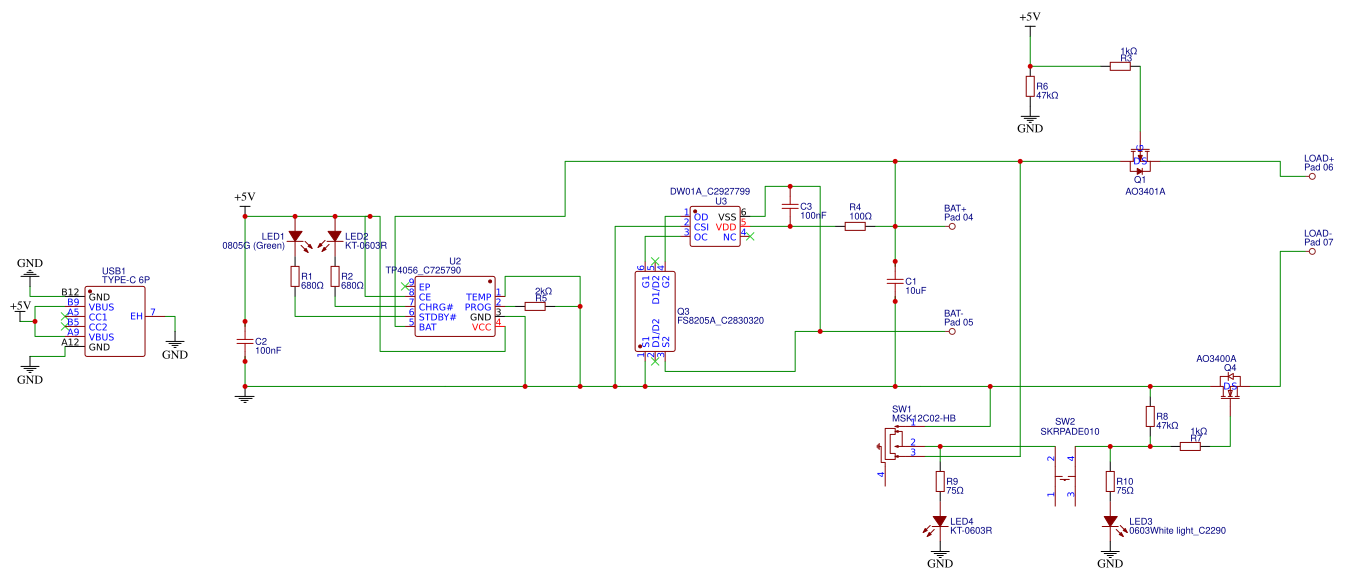Select capacitor C2 100nF
Screen dimensions: 1345x580
pyautogui.click(x=244, y=340)
